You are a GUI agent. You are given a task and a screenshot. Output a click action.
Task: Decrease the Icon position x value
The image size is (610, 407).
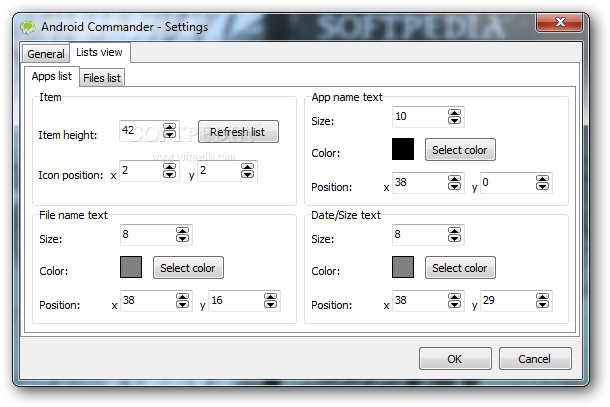click(169, 174)
